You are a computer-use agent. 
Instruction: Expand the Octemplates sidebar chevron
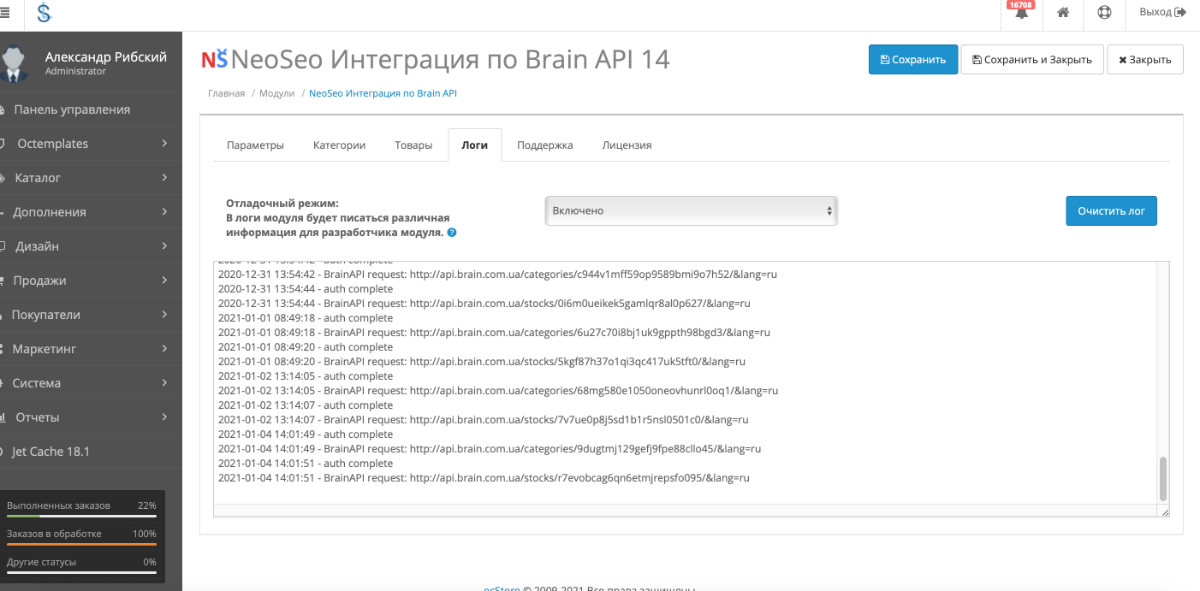point(164,144)
